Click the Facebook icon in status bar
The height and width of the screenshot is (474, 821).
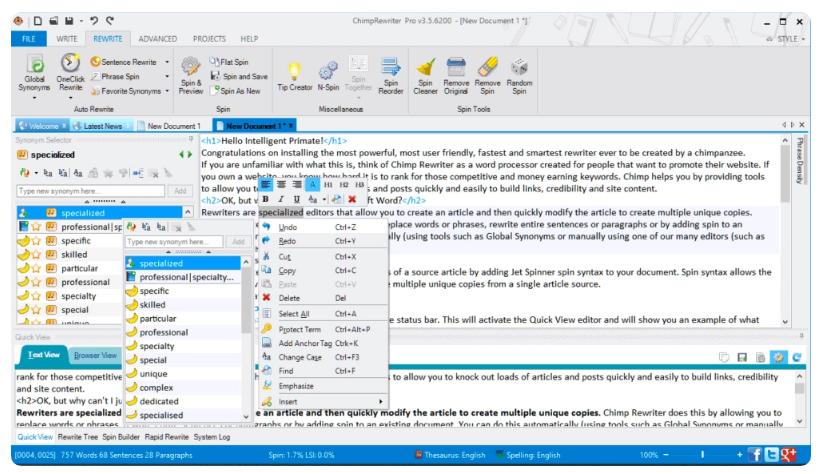coord(769,455)
